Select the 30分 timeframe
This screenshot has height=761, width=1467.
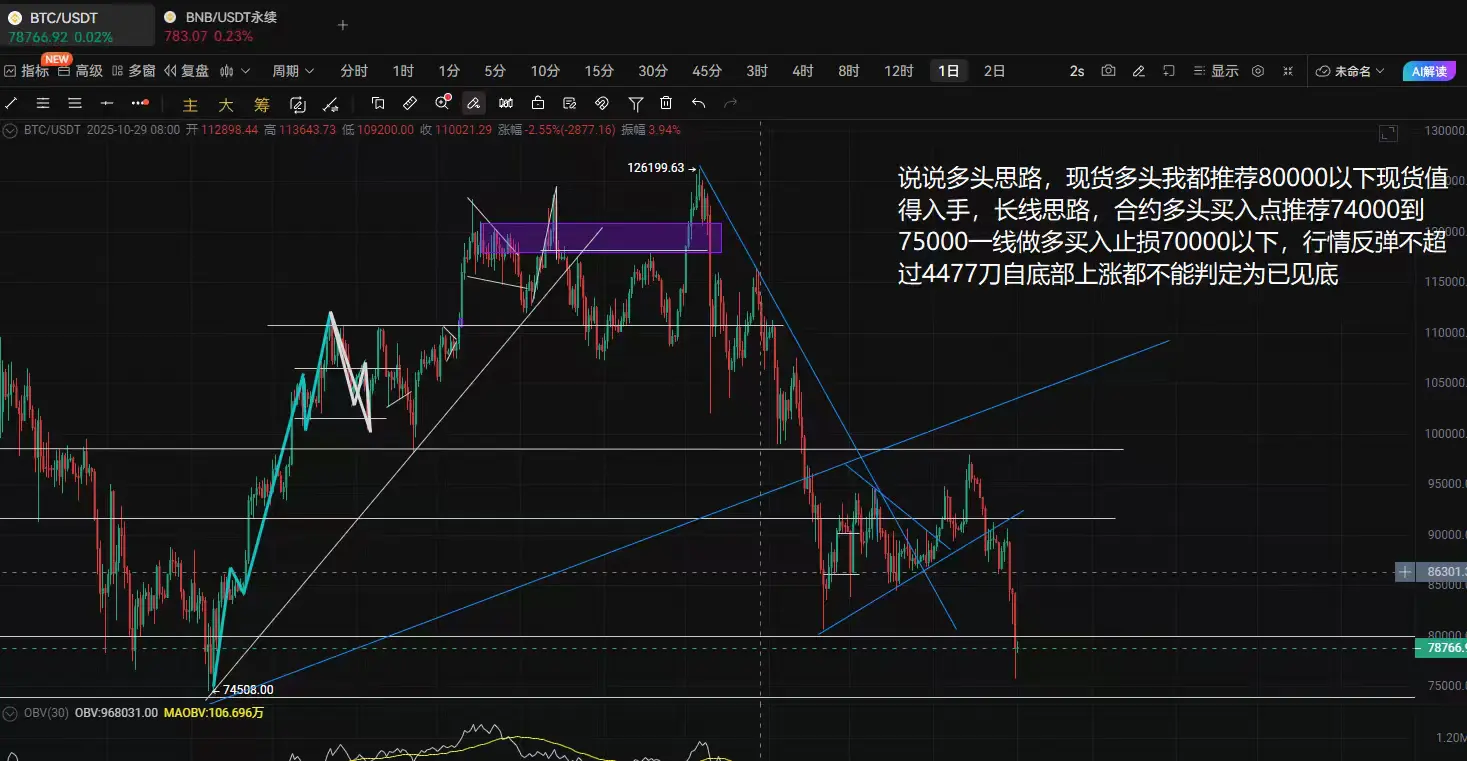653,71
